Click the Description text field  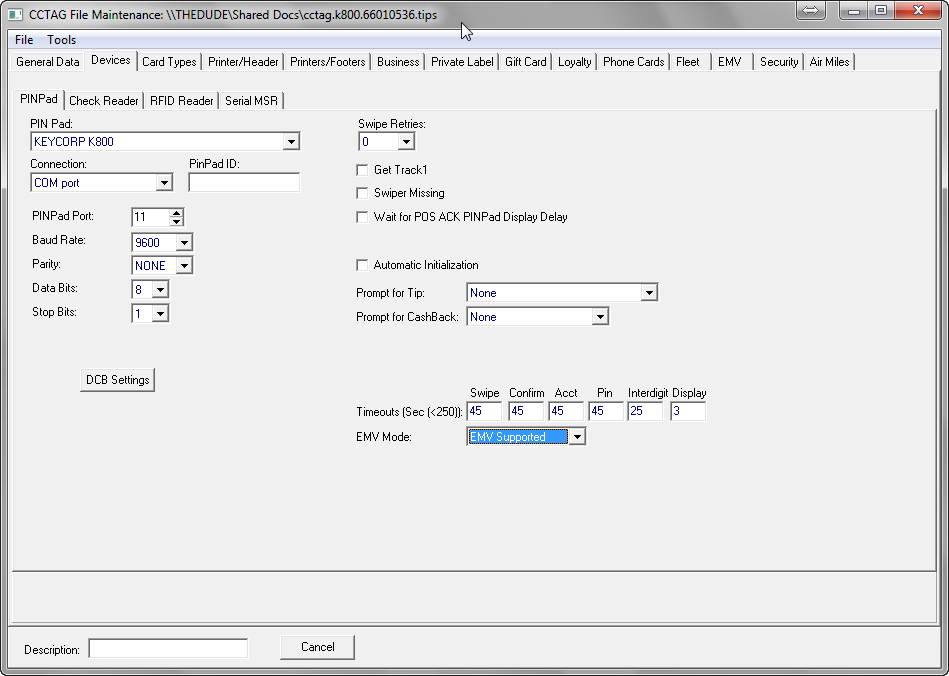coord(168,649)
